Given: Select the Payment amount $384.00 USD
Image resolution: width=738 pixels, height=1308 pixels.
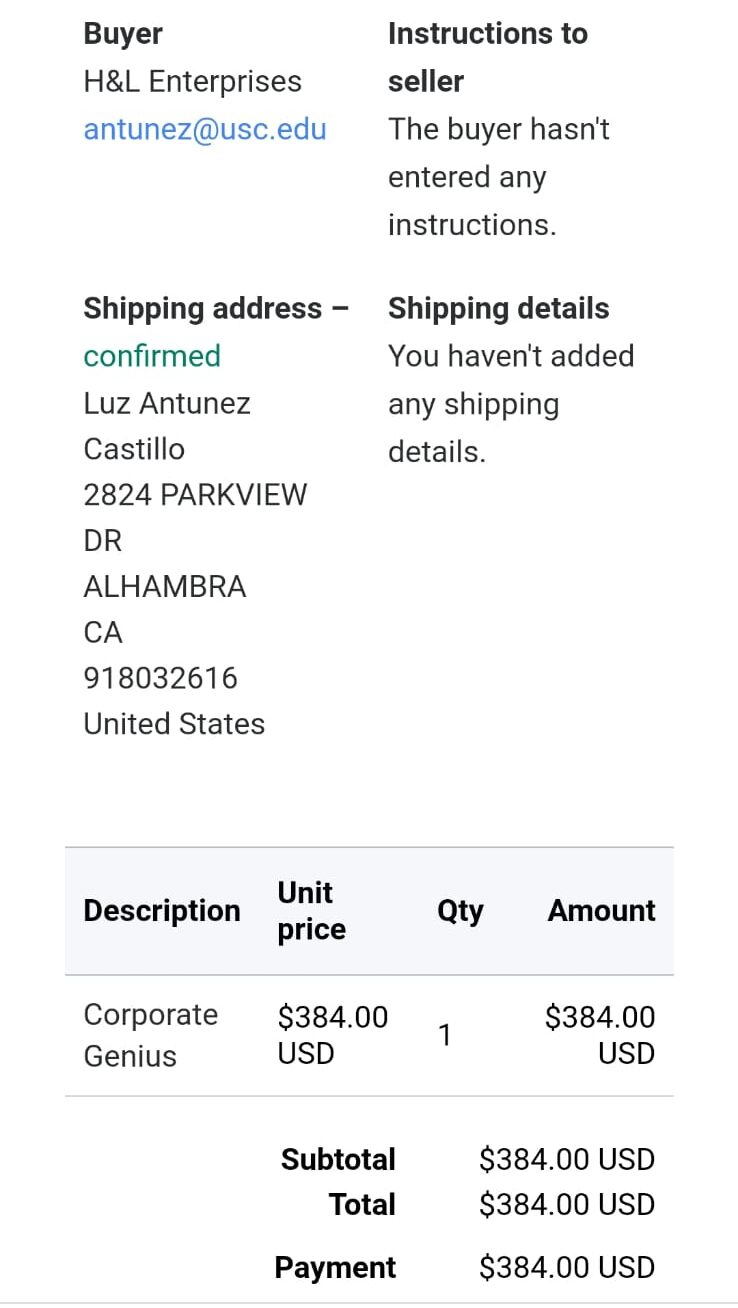Looking at the screenshot, I should click(x=566, y=1268).
